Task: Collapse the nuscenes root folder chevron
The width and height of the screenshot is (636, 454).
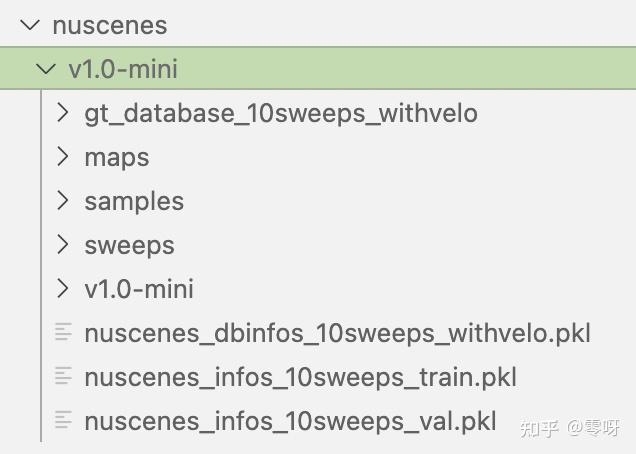Action: tap(30, 25)
